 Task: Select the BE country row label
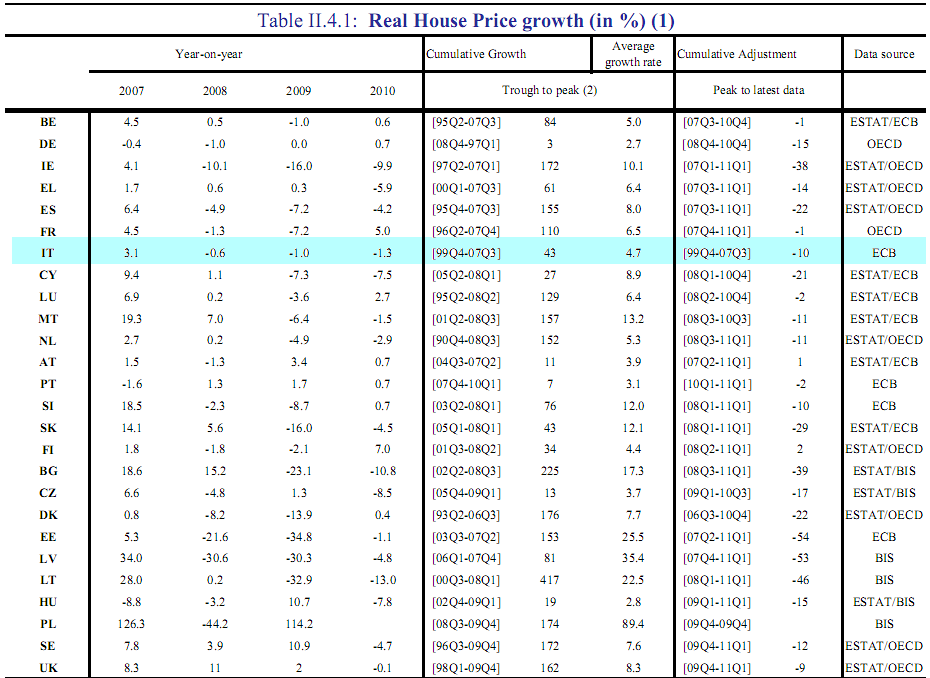click(48, 122)
